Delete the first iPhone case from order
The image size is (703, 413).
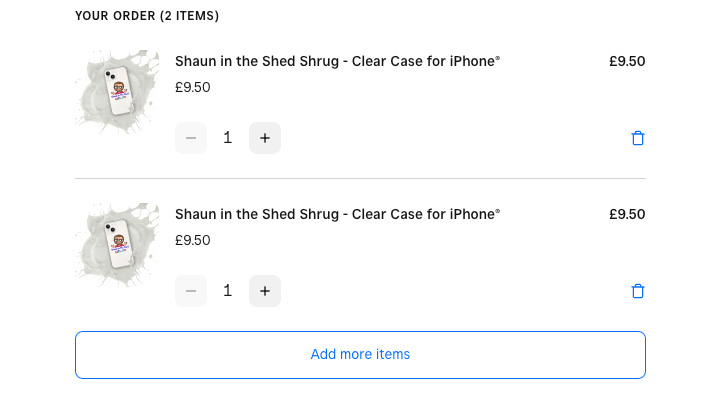point(638,138)
